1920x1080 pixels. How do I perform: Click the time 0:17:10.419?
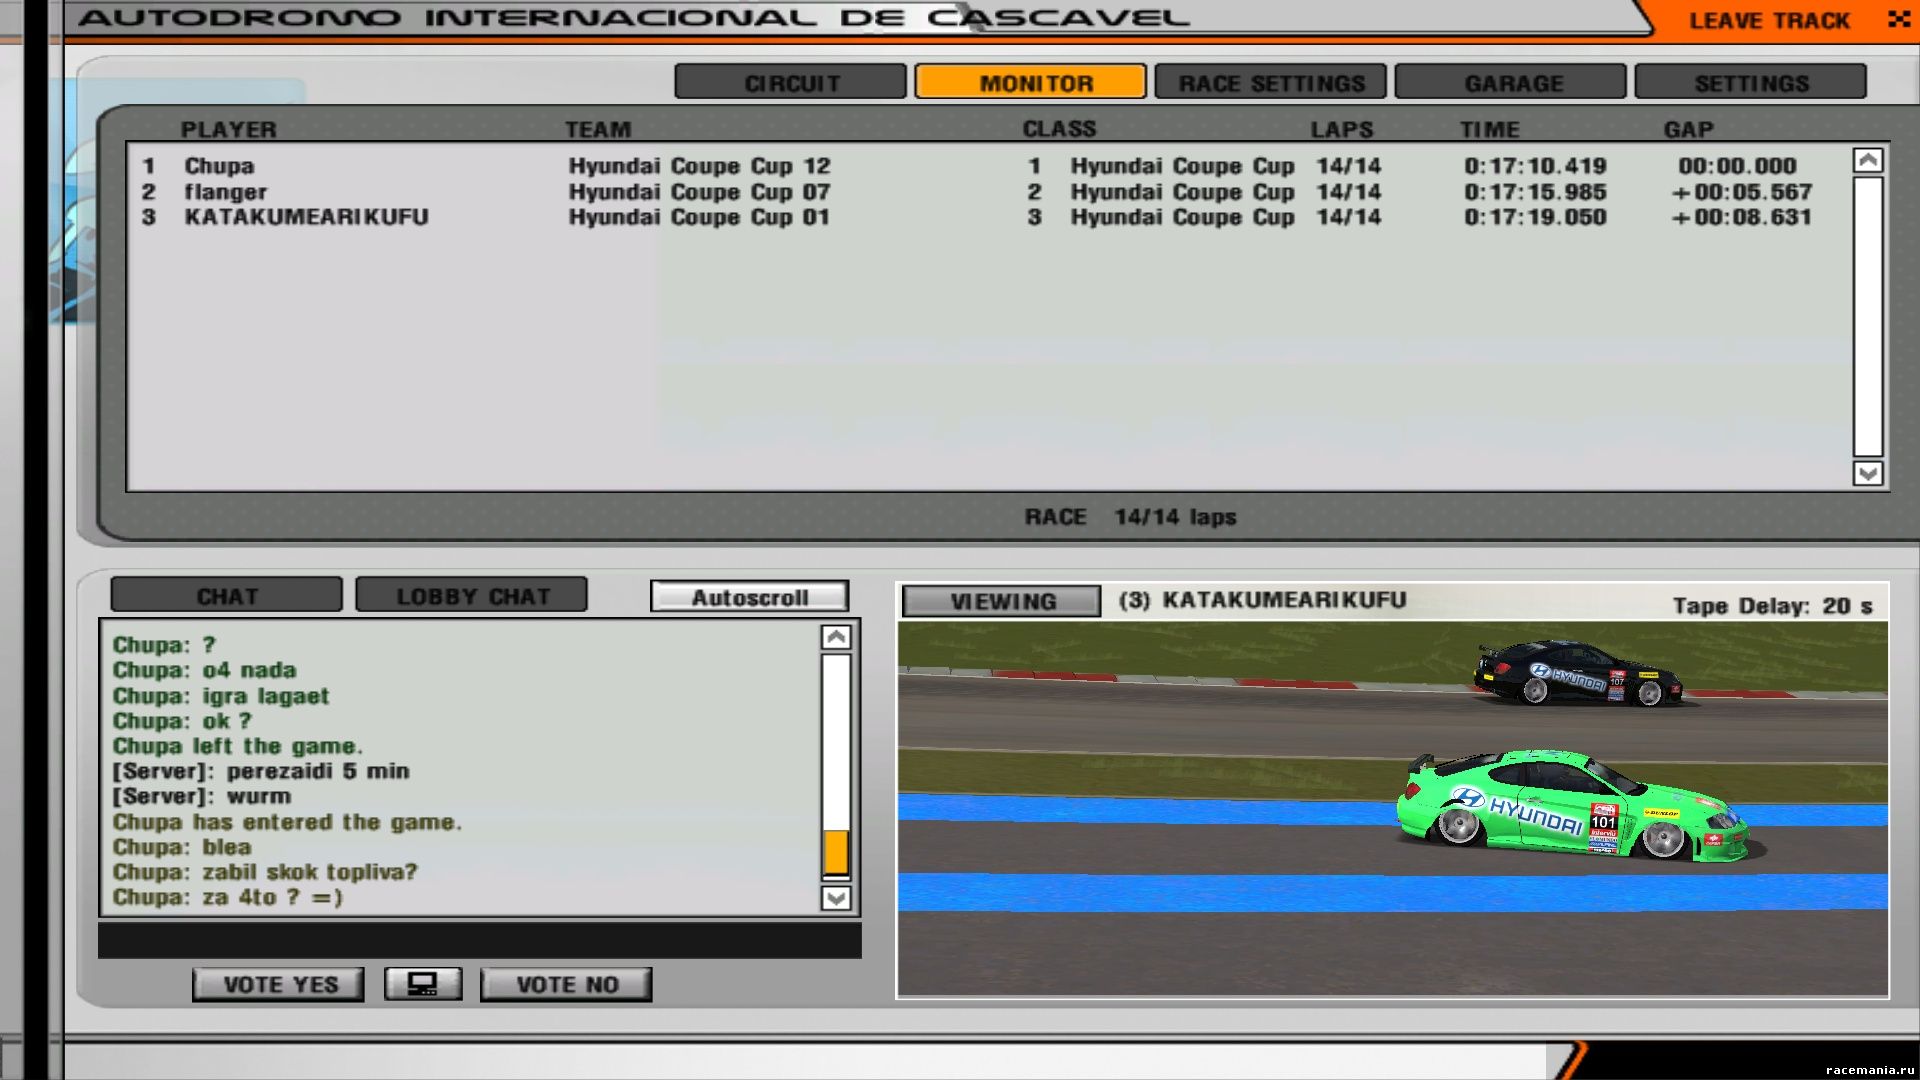1535,166
